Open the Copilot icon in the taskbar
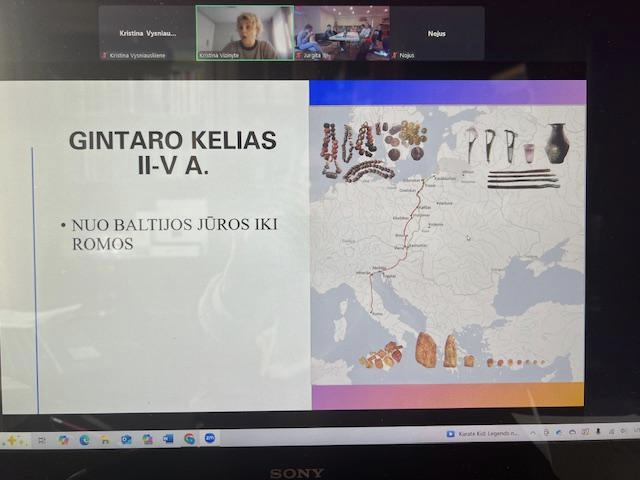 (x=63, y=439)
